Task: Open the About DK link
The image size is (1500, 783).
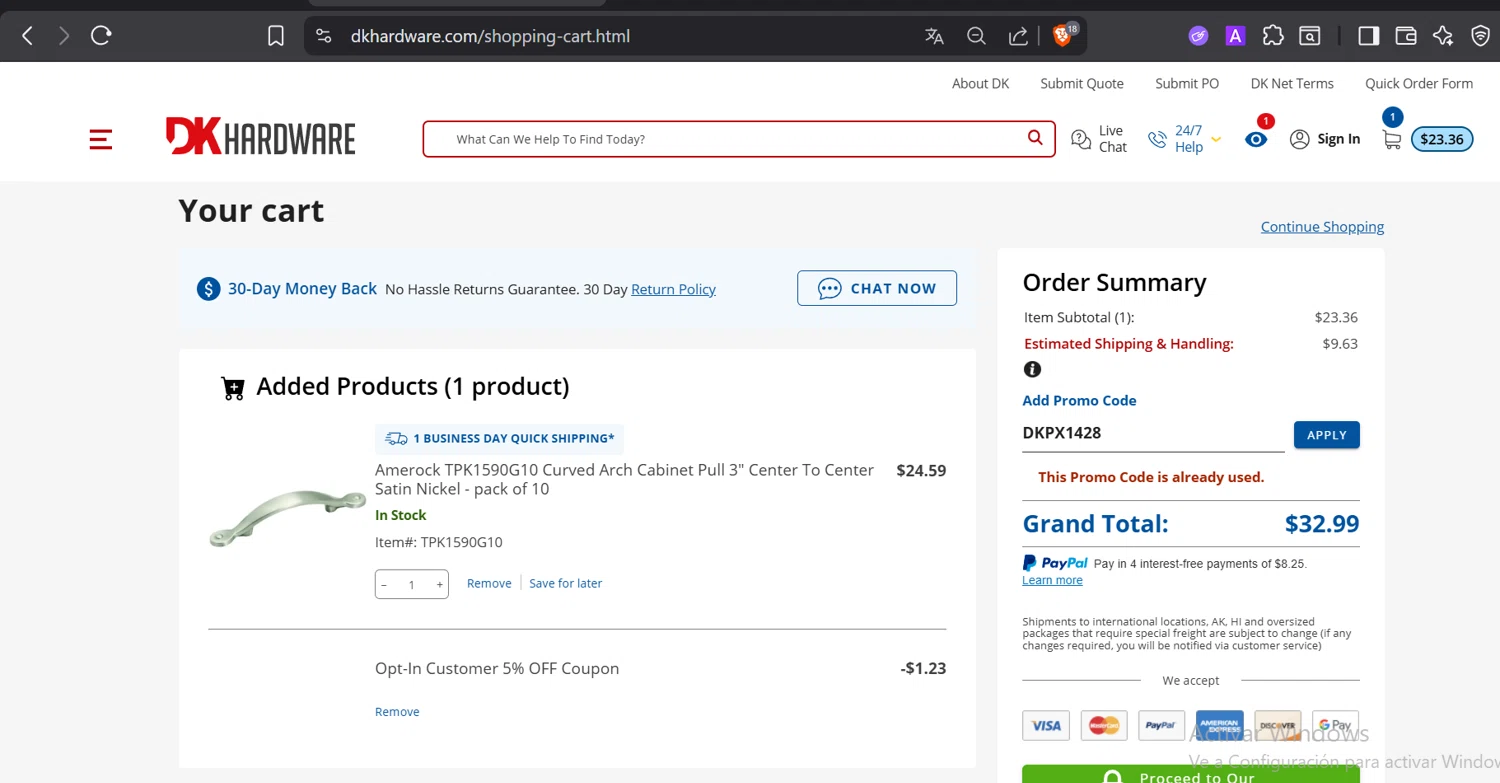Action: point(980,83)
